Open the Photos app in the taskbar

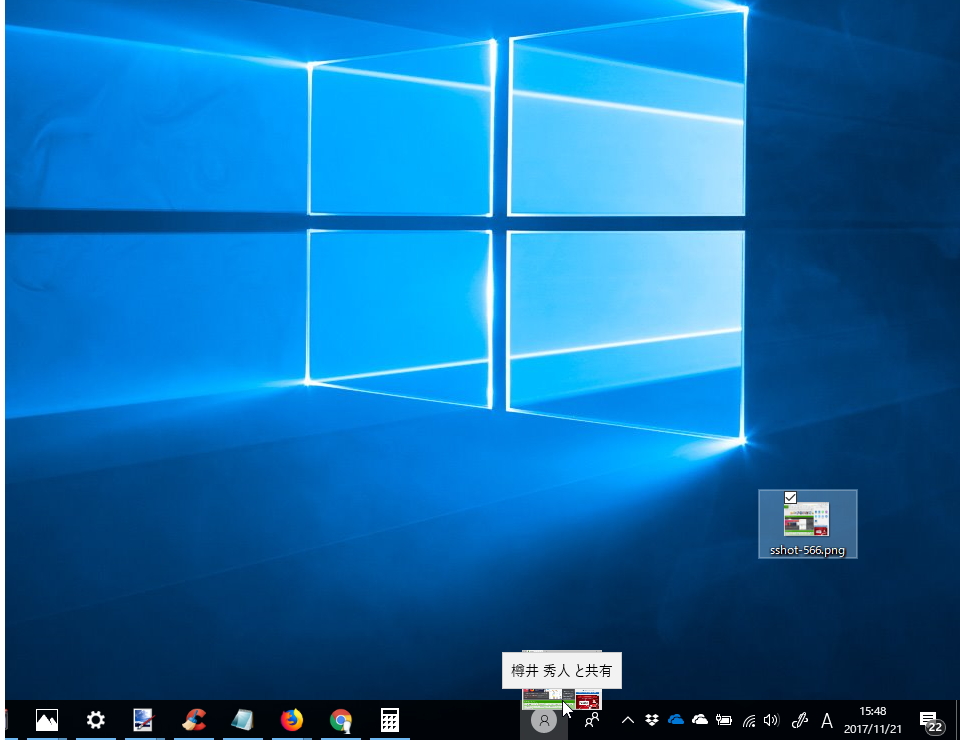(x=47, y=720)
